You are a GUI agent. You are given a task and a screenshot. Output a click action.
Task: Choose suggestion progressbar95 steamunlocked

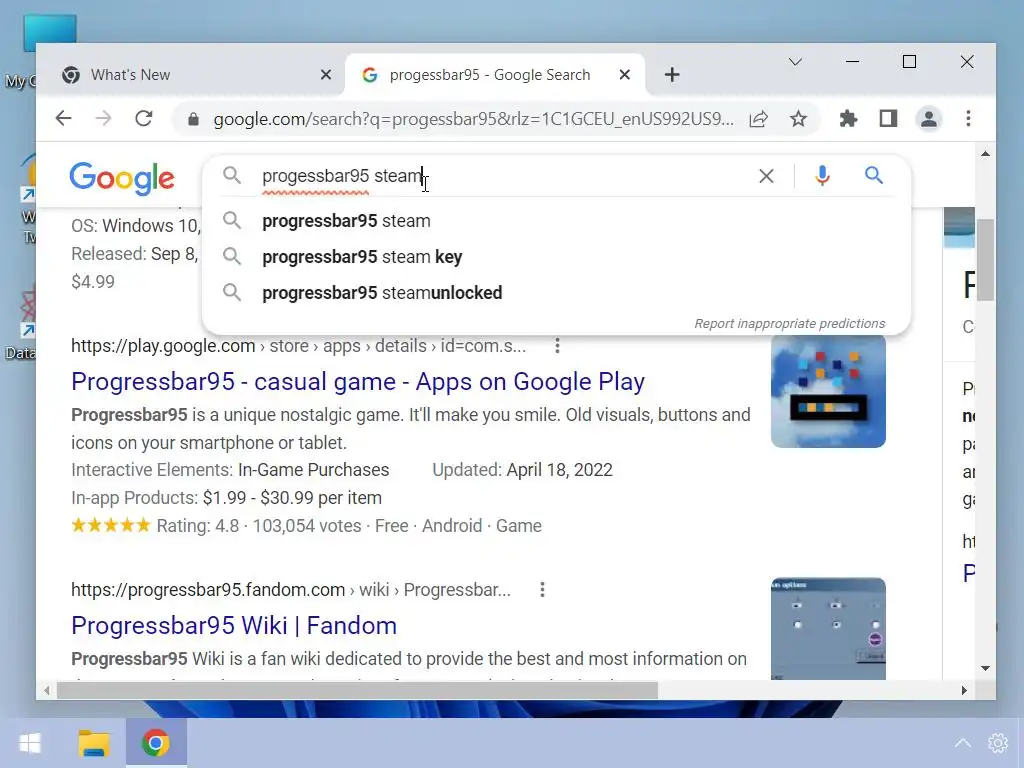[x=556, y=293]
